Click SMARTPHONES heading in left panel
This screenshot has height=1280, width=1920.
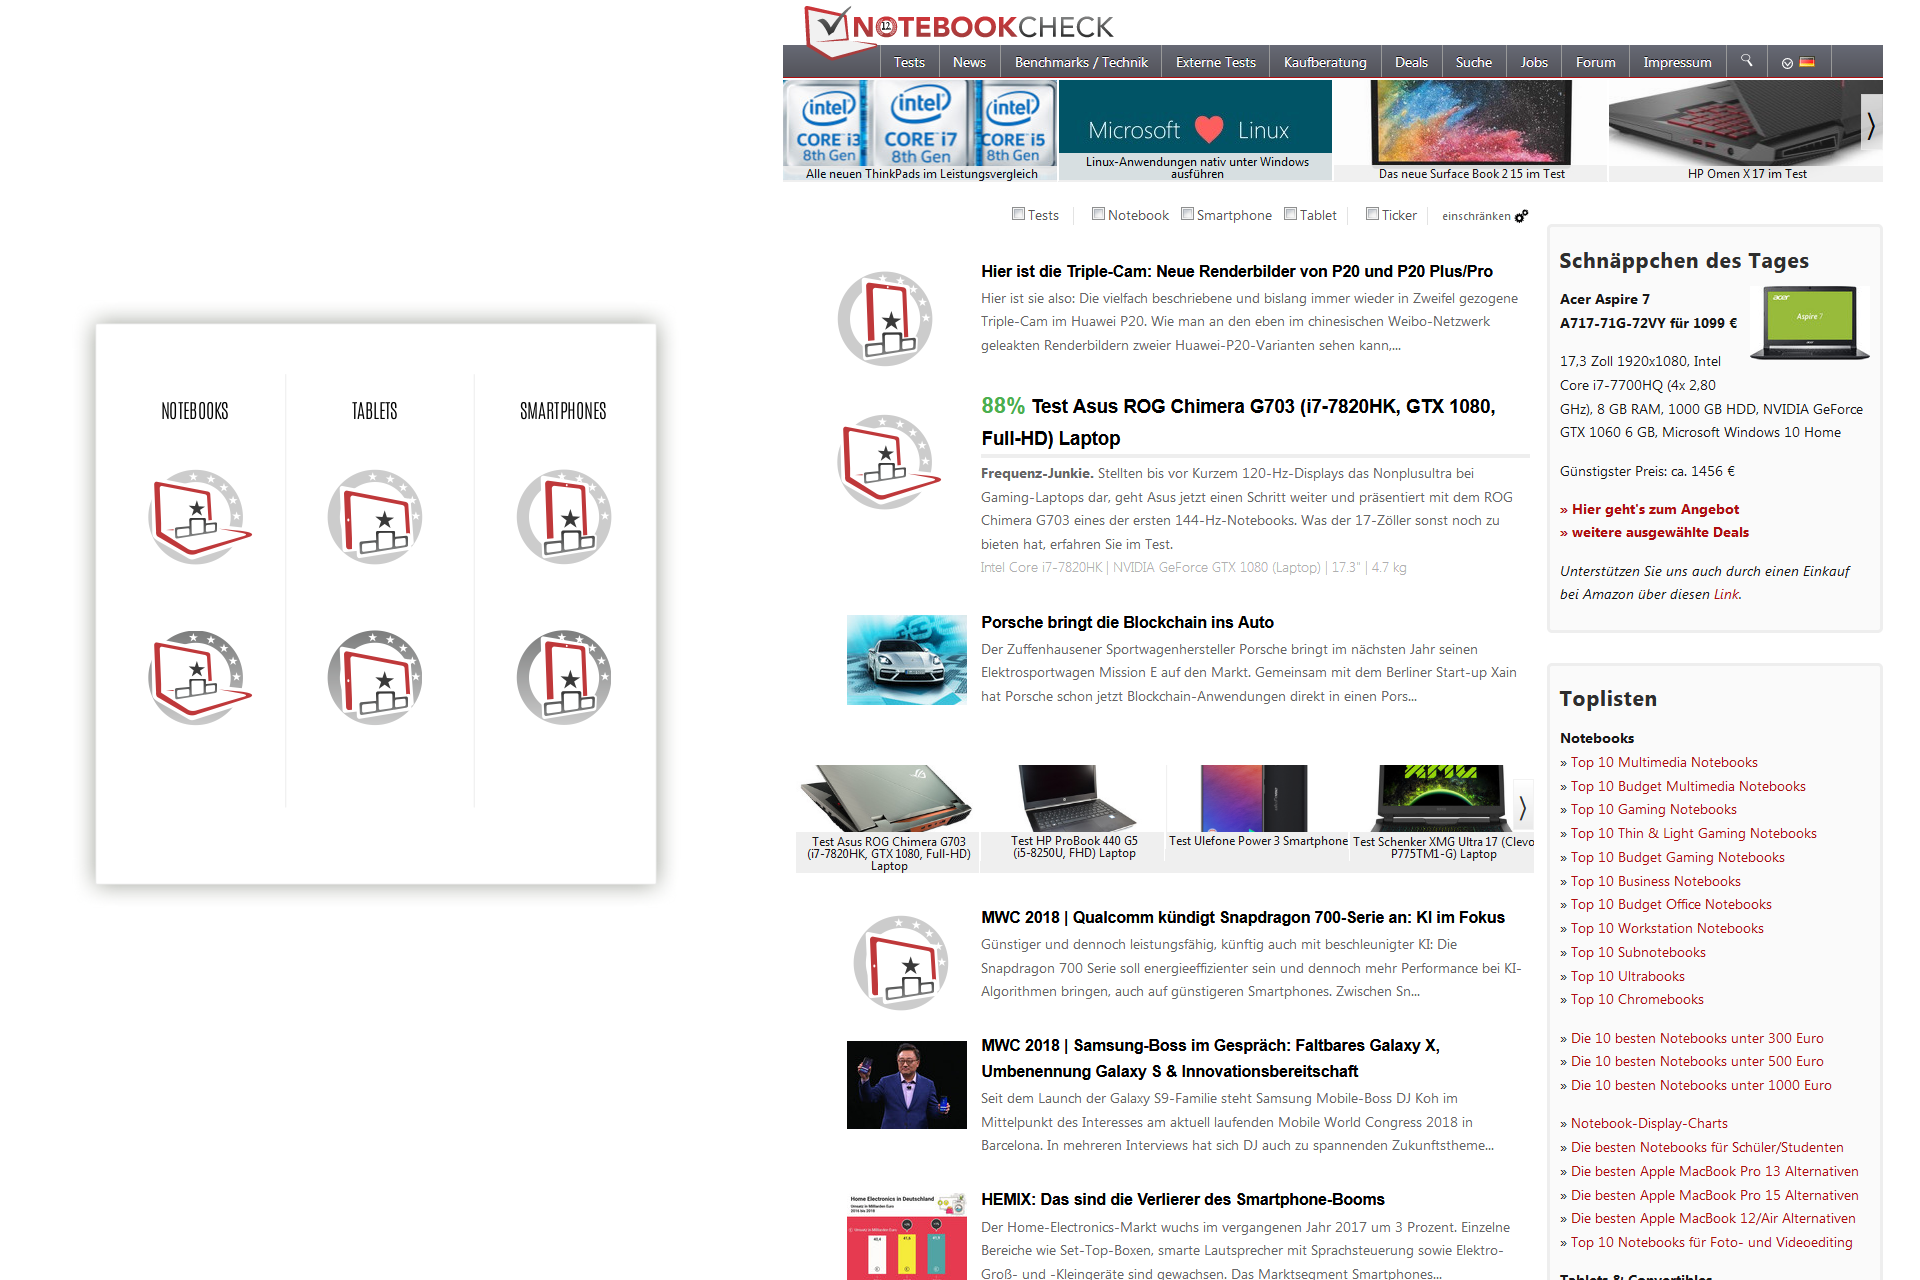point(563,411)
